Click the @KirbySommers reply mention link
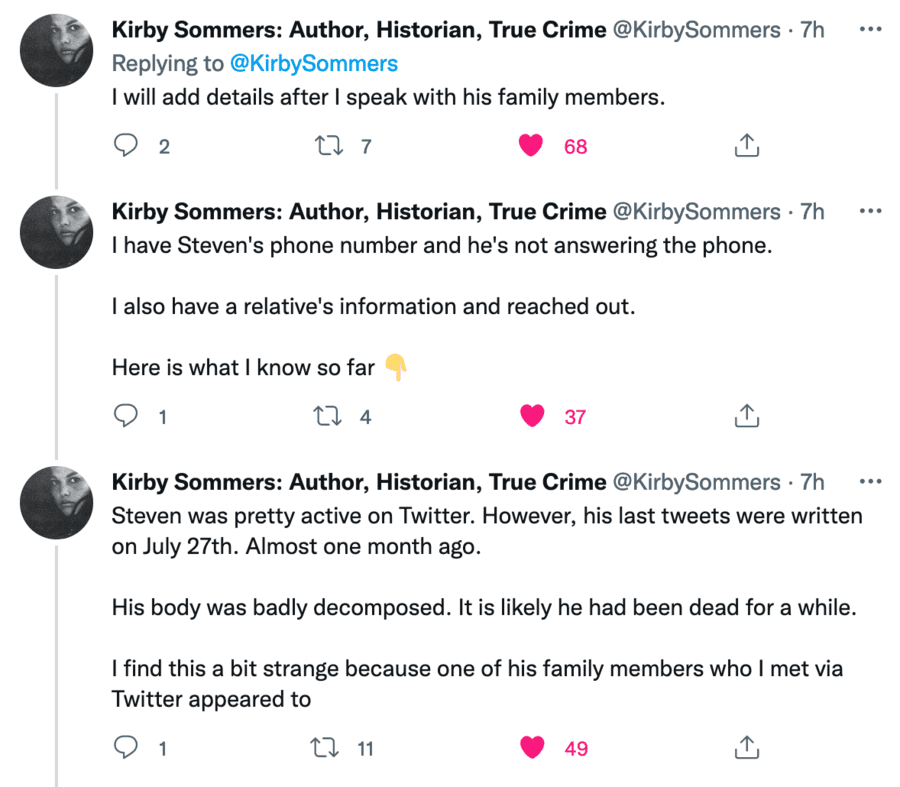Viewport: 900px width, 787px height. (313, 64)
